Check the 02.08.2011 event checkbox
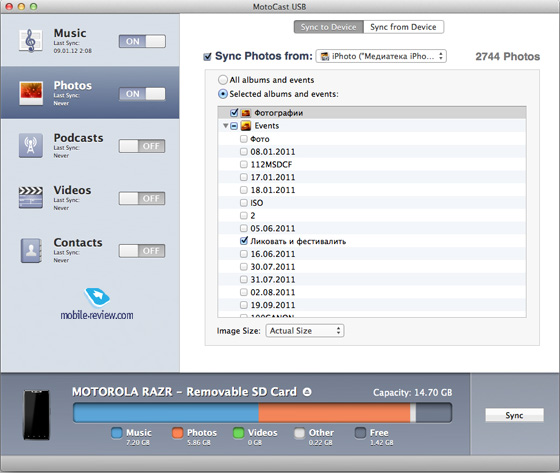The height and width of the screenshot is (473, 560). tap(244, 292)
